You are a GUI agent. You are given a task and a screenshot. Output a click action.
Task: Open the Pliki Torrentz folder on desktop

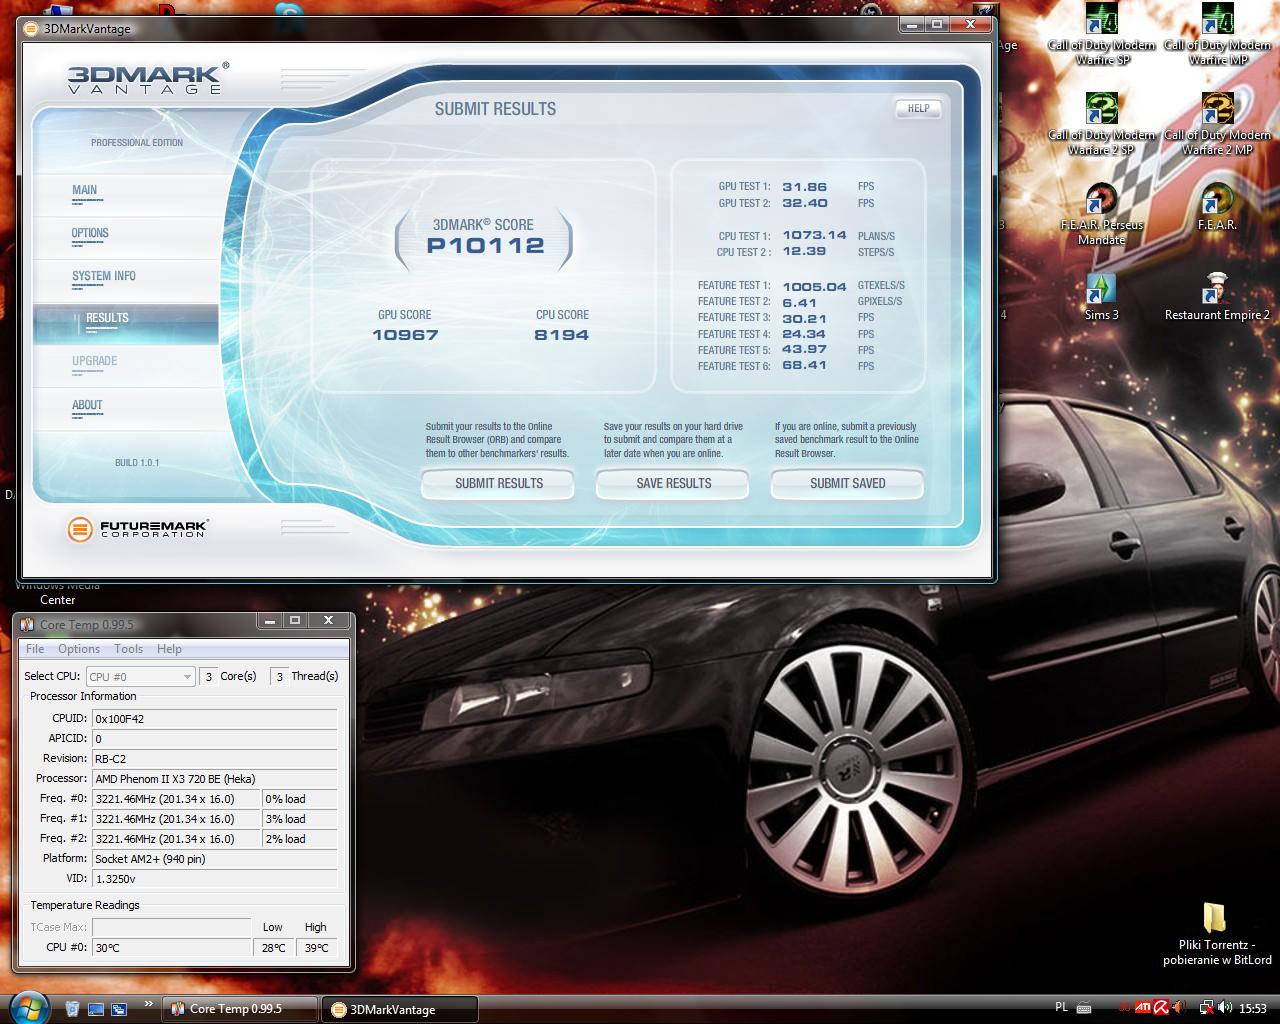coord(1217,933)
